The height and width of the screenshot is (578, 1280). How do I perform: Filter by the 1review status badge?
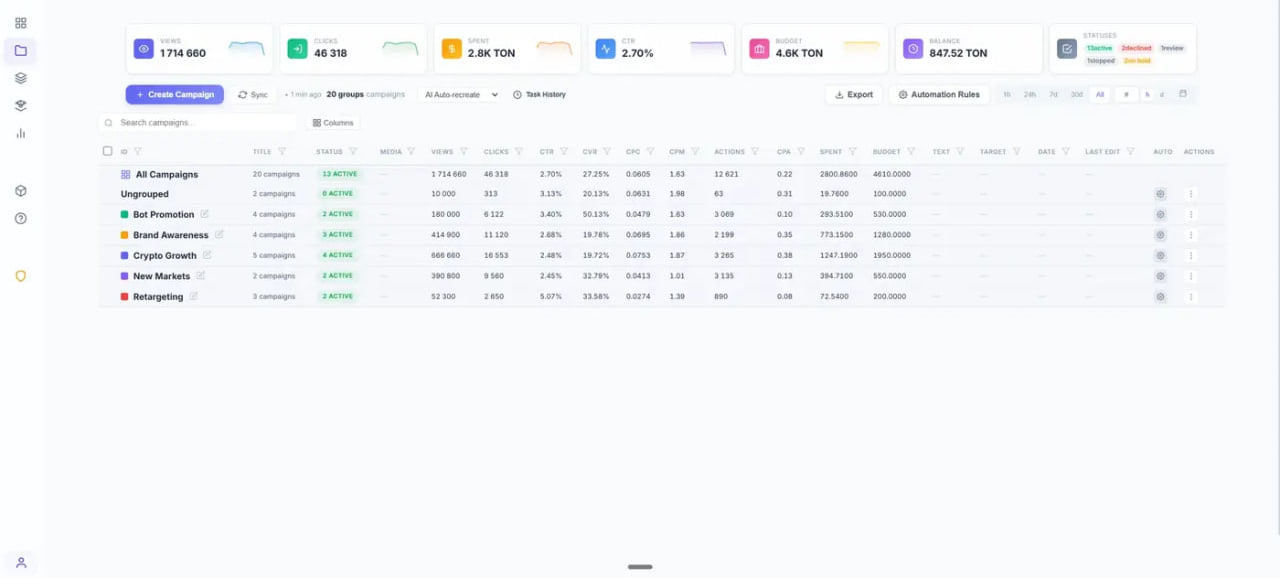pos(1172,48)
